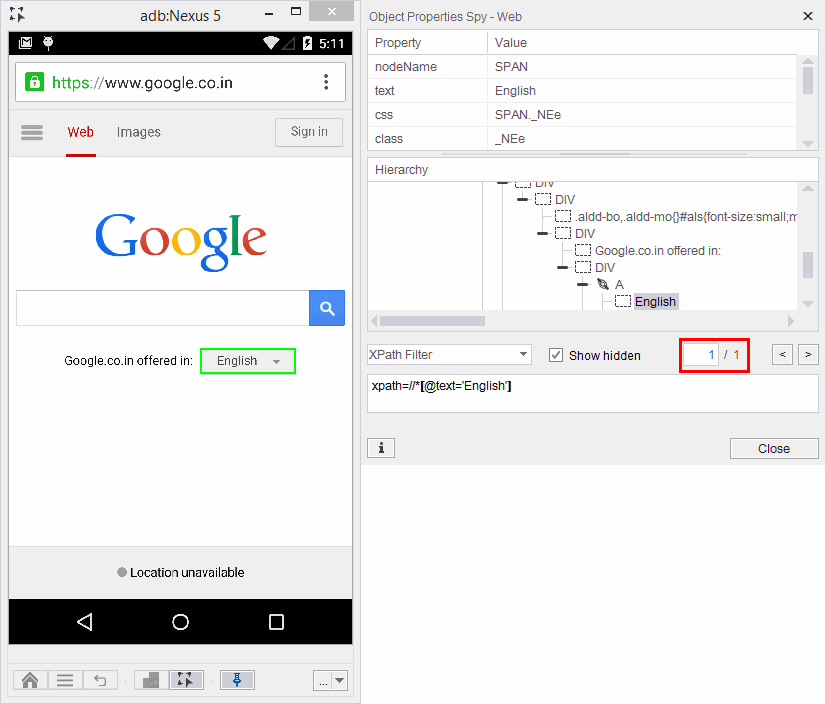Tap the Sign in button
This screenshot has width=825, height=704.
(x=309, y=132)
